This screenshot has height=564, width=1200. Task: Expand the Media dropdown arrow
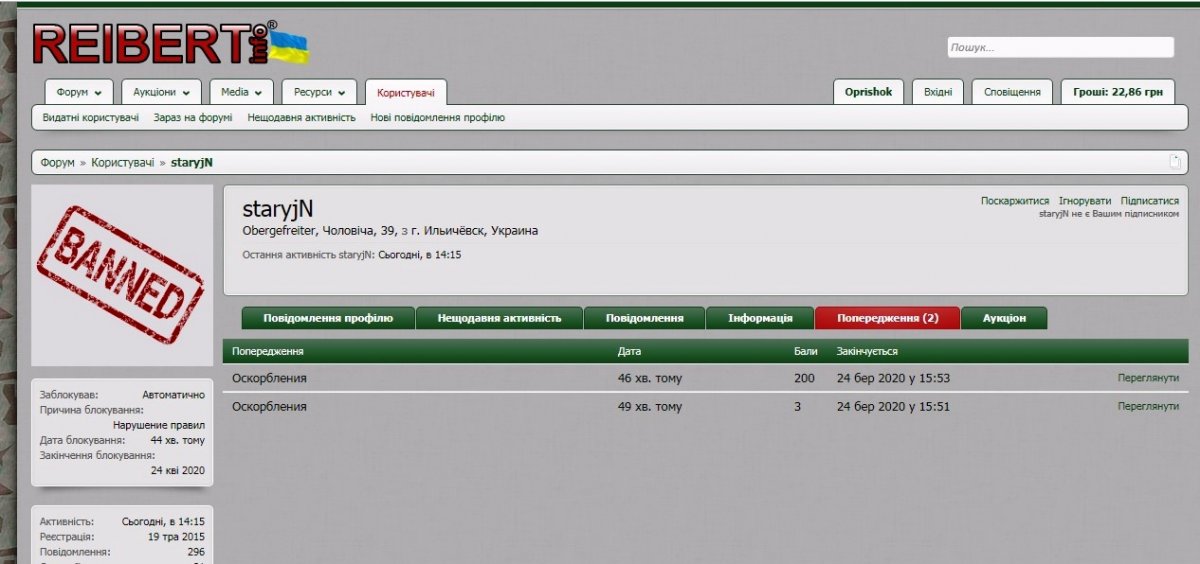[258, 92]
